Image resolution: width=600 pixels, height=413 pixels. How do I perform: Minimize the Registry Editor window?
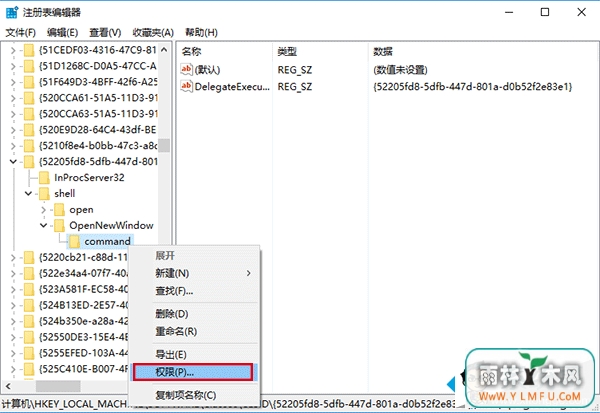pos(509,12)
